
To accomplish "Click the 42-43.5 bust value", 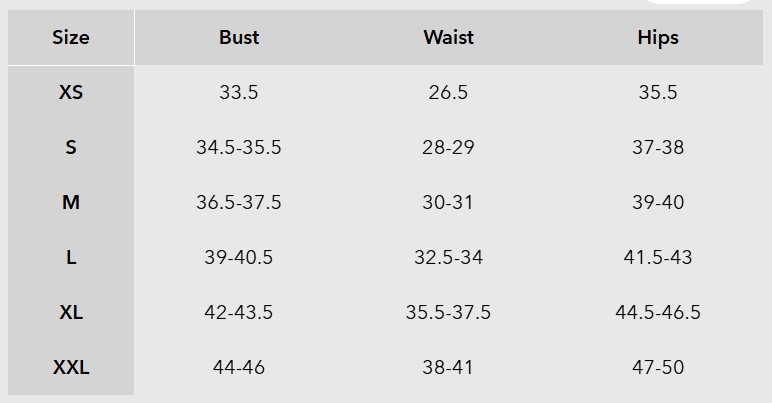I will tap(239, 312).
